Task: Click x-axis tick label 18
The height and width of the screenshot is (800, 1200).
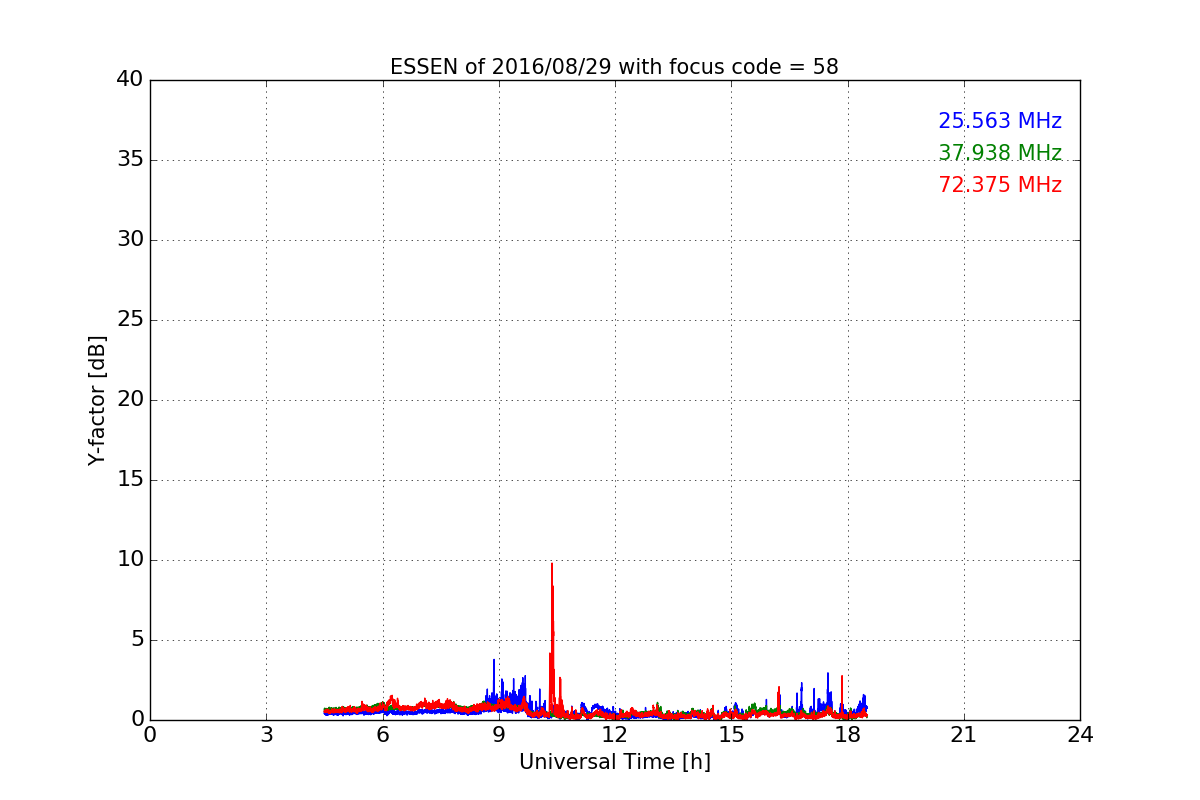Action: coord(847,735)
